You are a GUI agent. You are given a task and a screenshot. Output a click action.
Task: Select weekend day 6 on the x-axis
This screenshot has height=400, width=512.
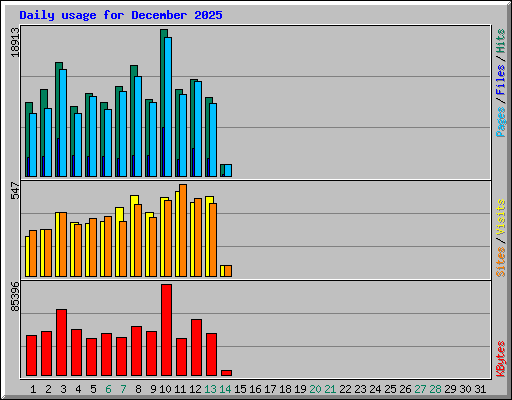pos(108,389)
